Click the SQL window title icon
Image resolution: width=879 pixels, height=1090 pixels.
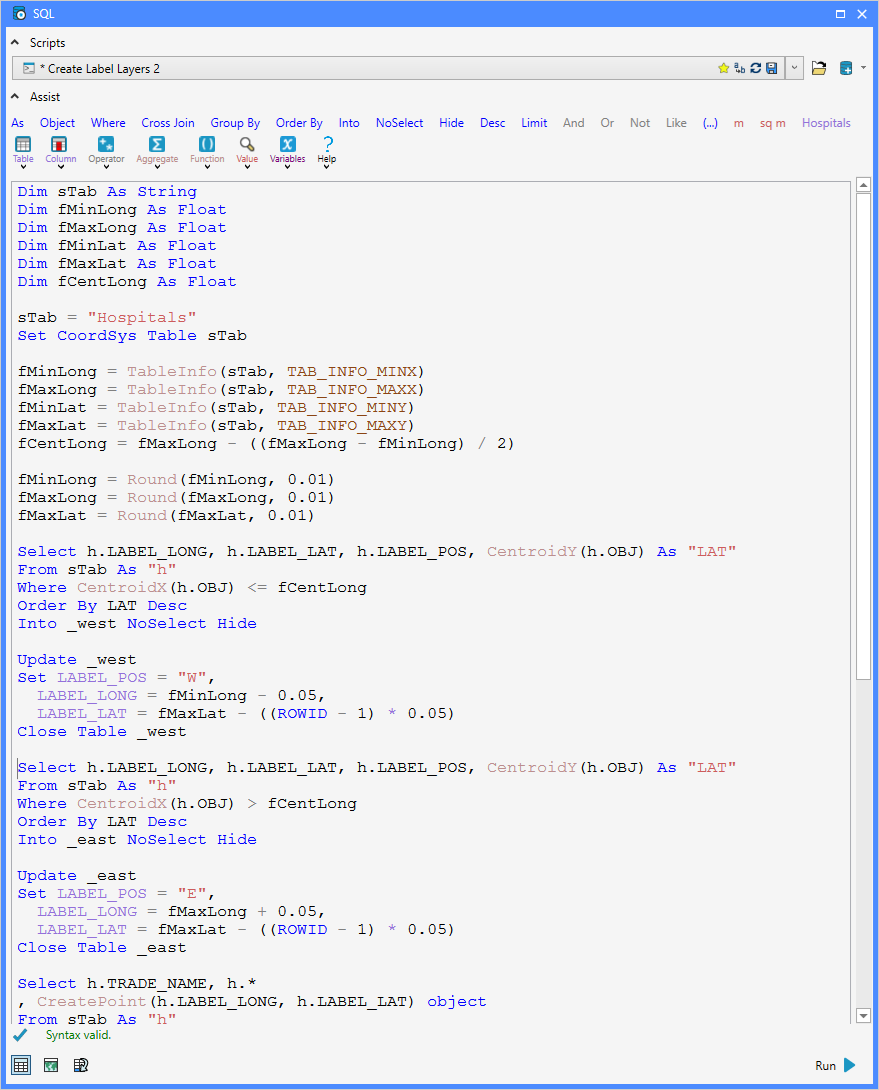19,13
